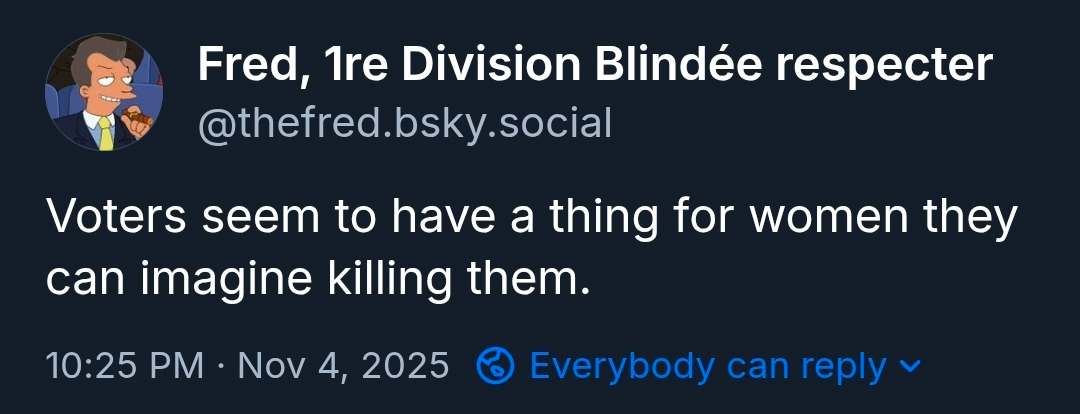The image size is (1080, 414).
Task: Click the yellow tie in the avatar image
Action: pos(105,134)
